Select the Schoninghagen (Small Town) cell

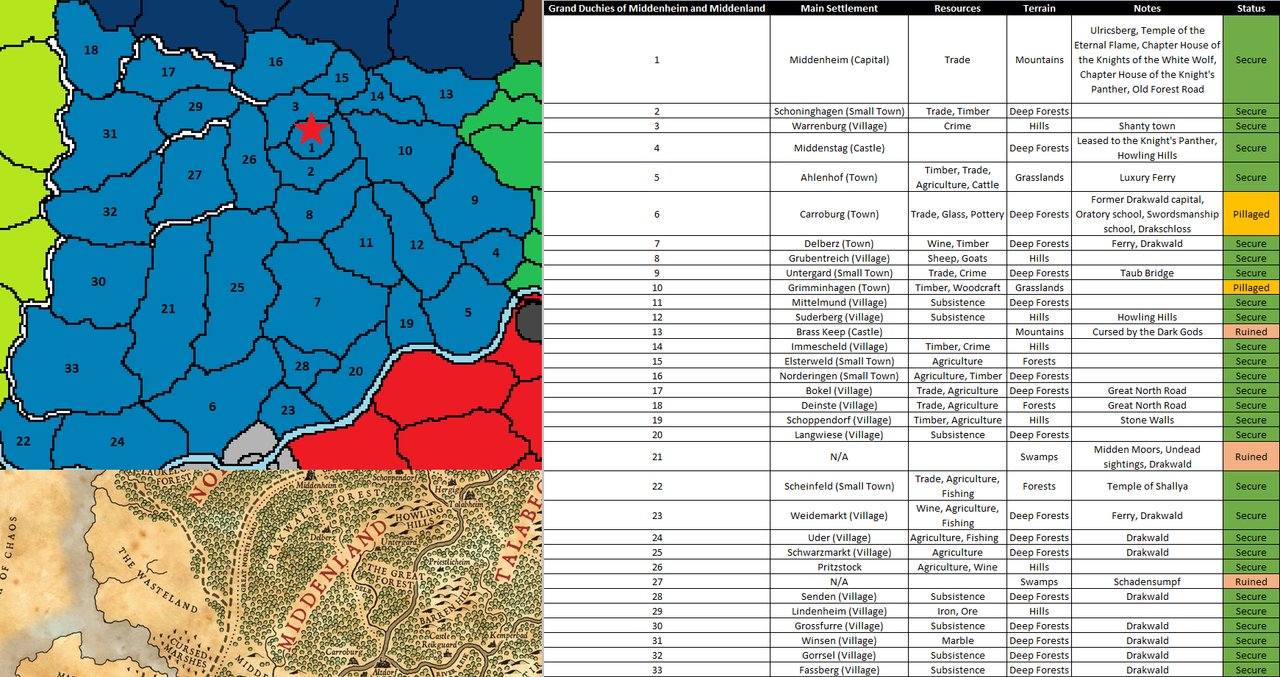(x=839, y=111)
